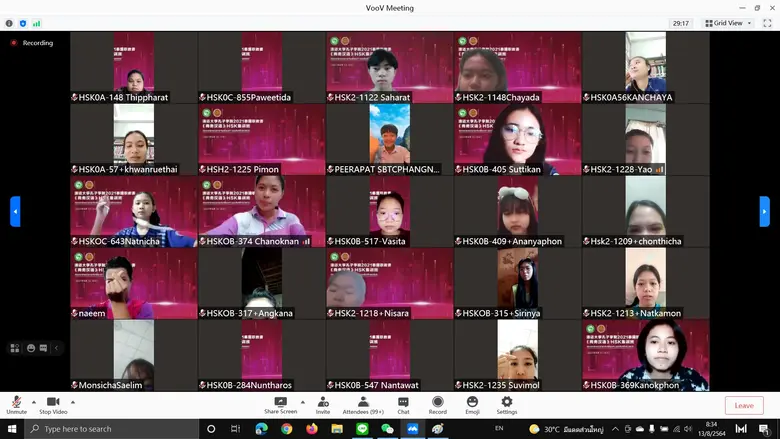Go to next page of participants
Image resolution: width=780 pixels, height=439 pixels.
765,211
